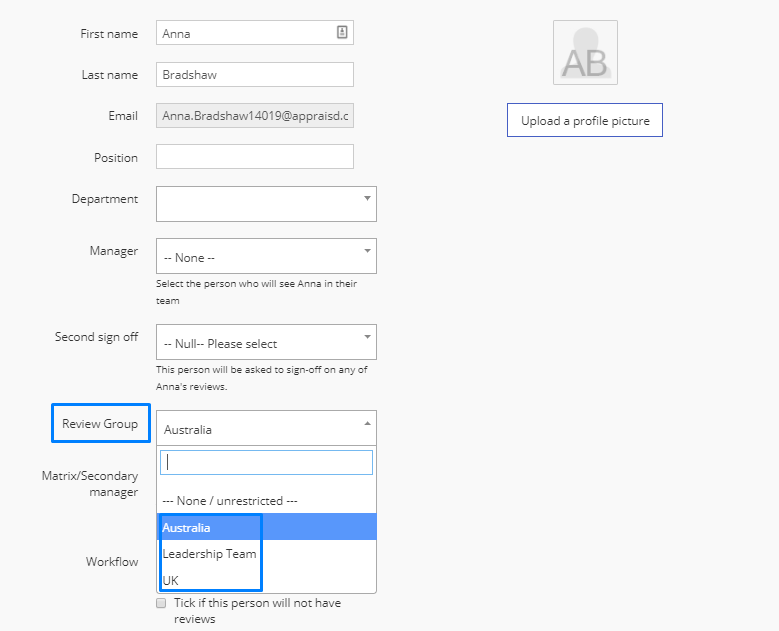Image resolution: width=779 pixels, height=631 pixels.
Task: Tick the person will not have reviews checkbox
Action: click(x=161, y=603)
